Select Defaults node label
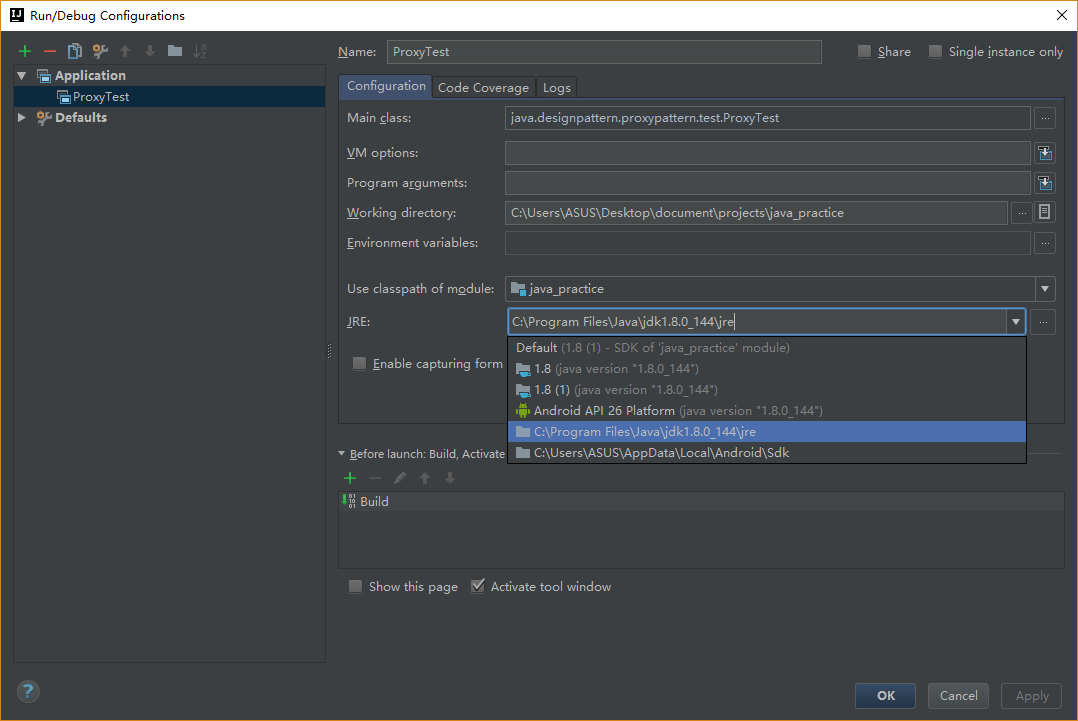The width and height of the screenshot is (1078, 721). click(81, 118)
